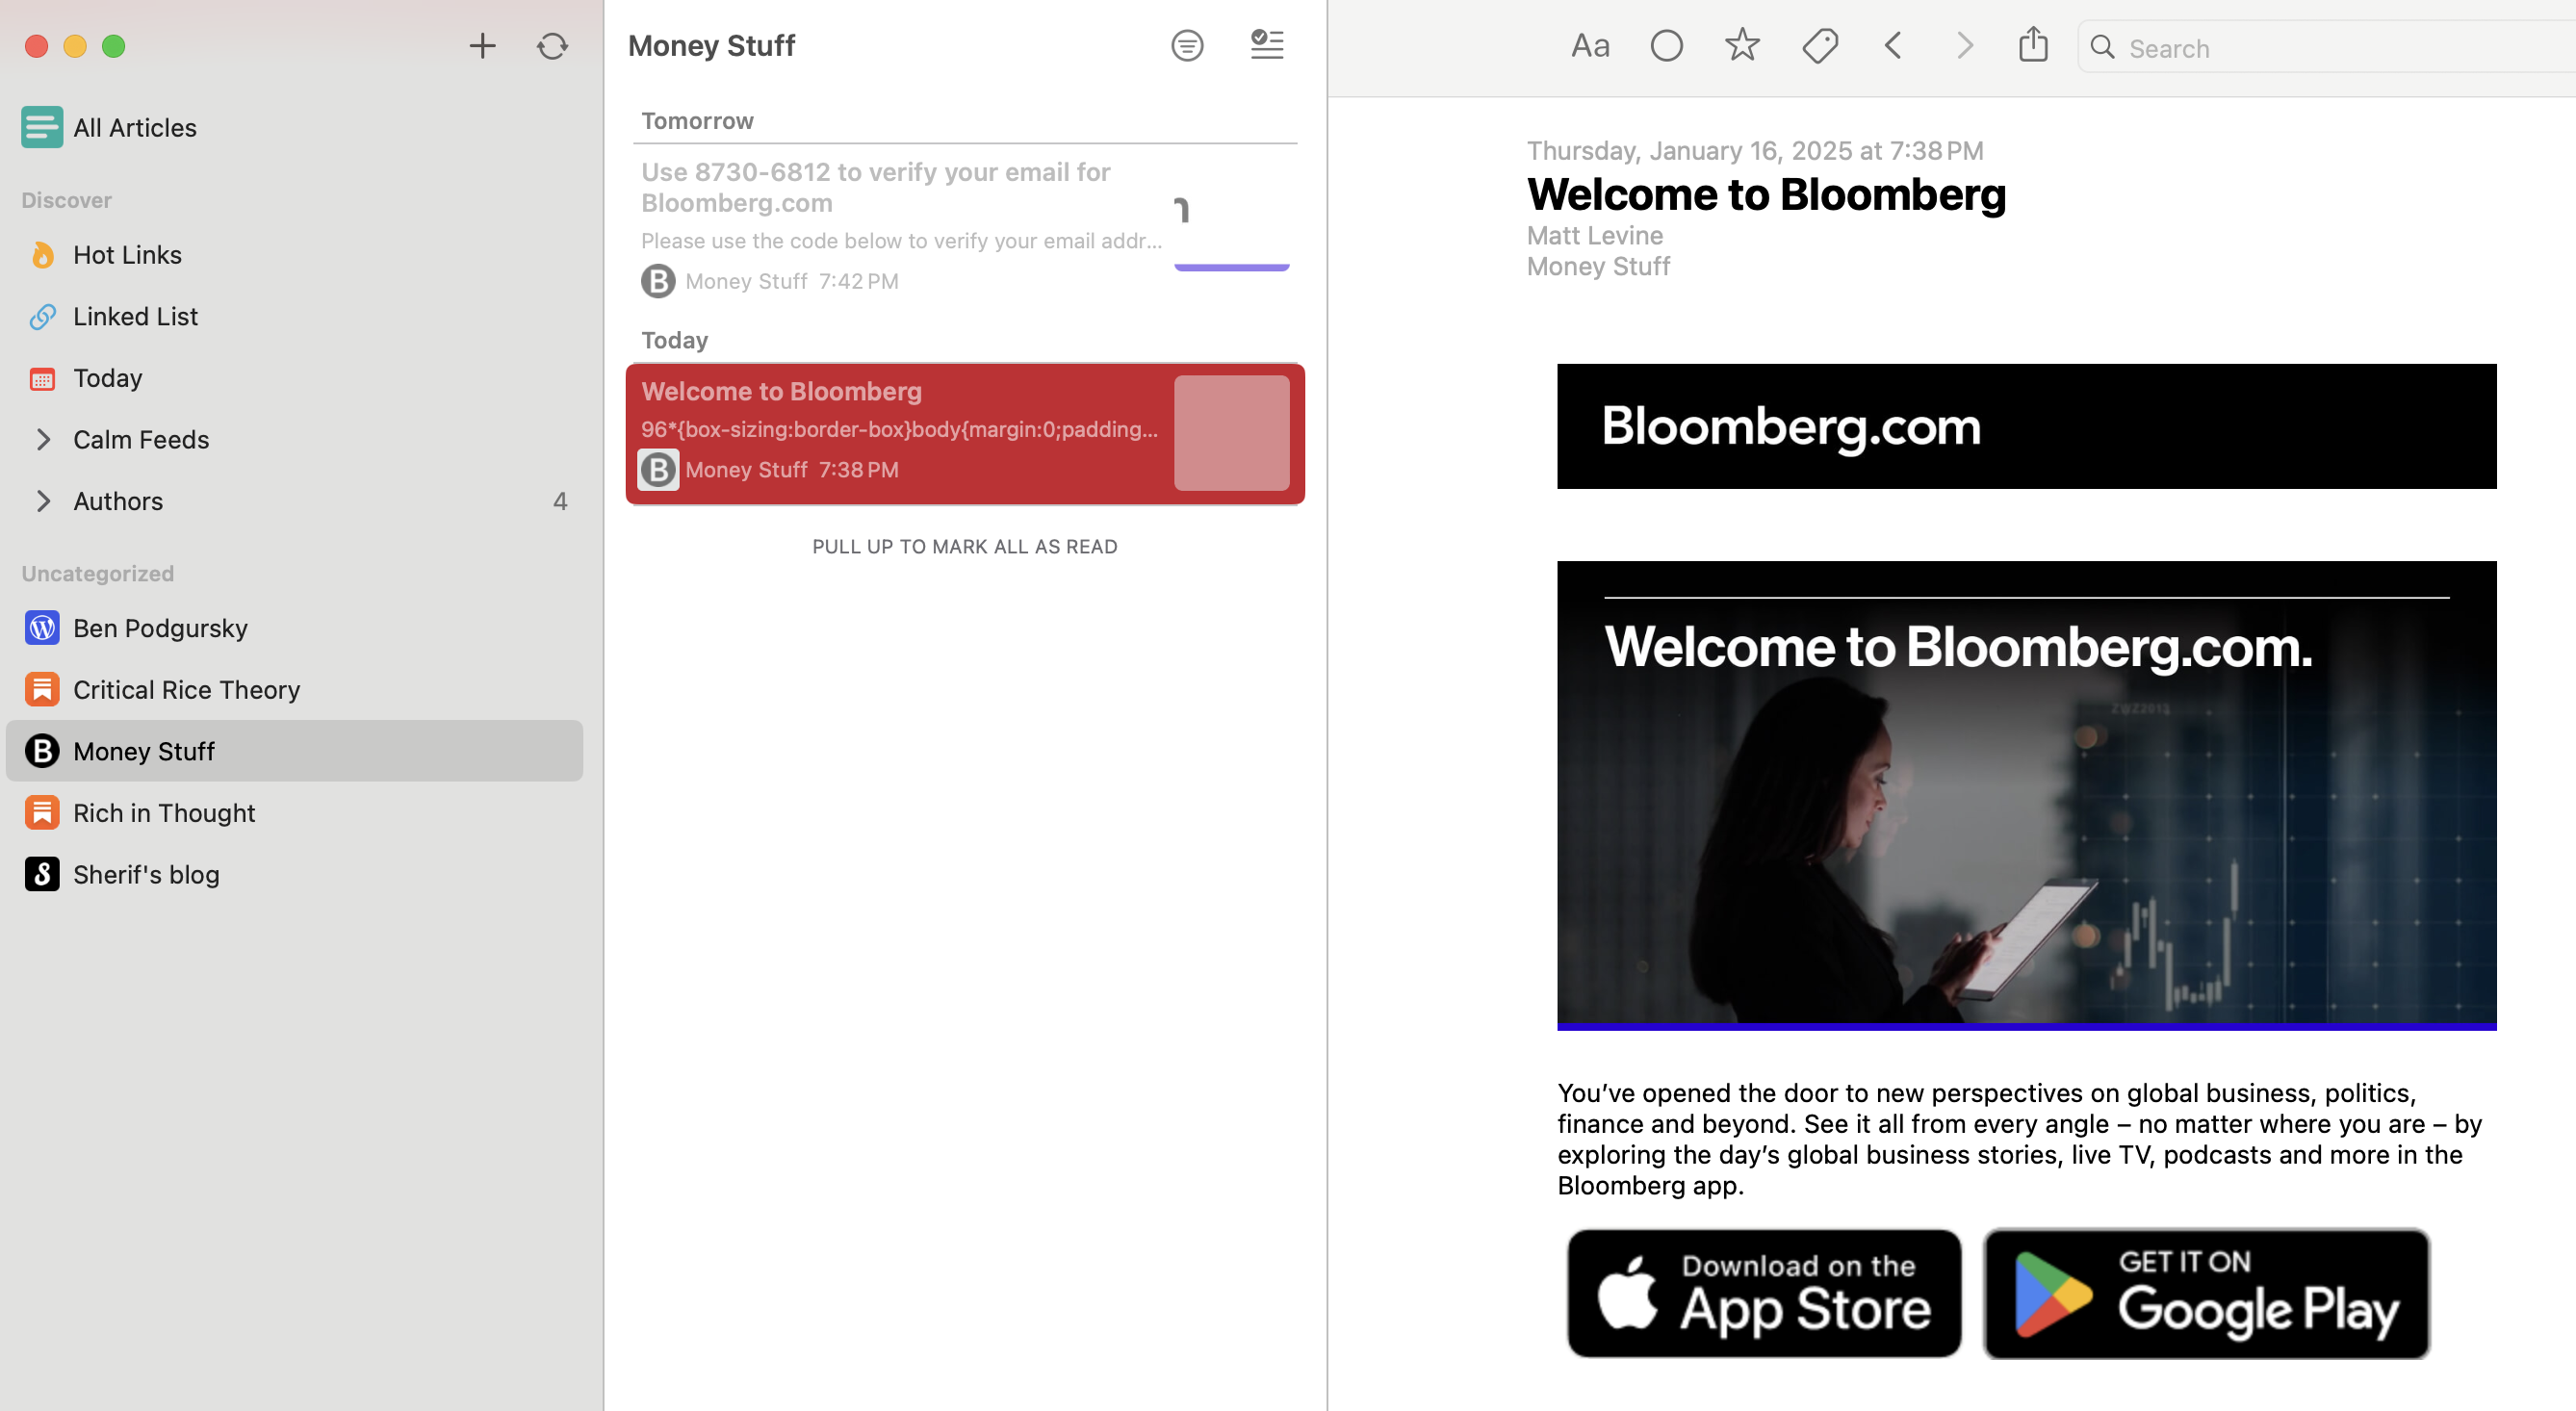Click the tag icon in toolbar
The width and height of the screenshot is (2576, 1411).
[x=1819, y=46]
